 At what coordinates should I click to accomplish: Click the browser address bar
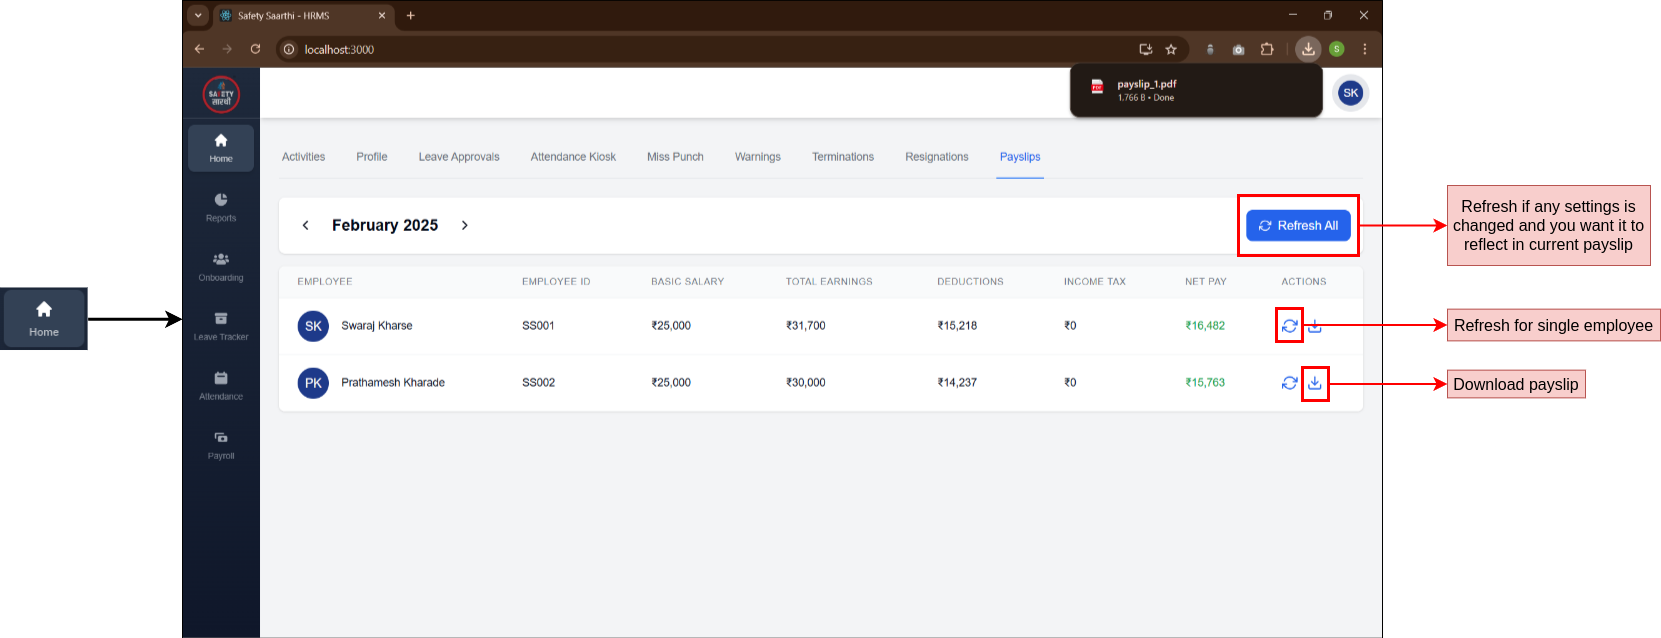click(x=700, y=49)
